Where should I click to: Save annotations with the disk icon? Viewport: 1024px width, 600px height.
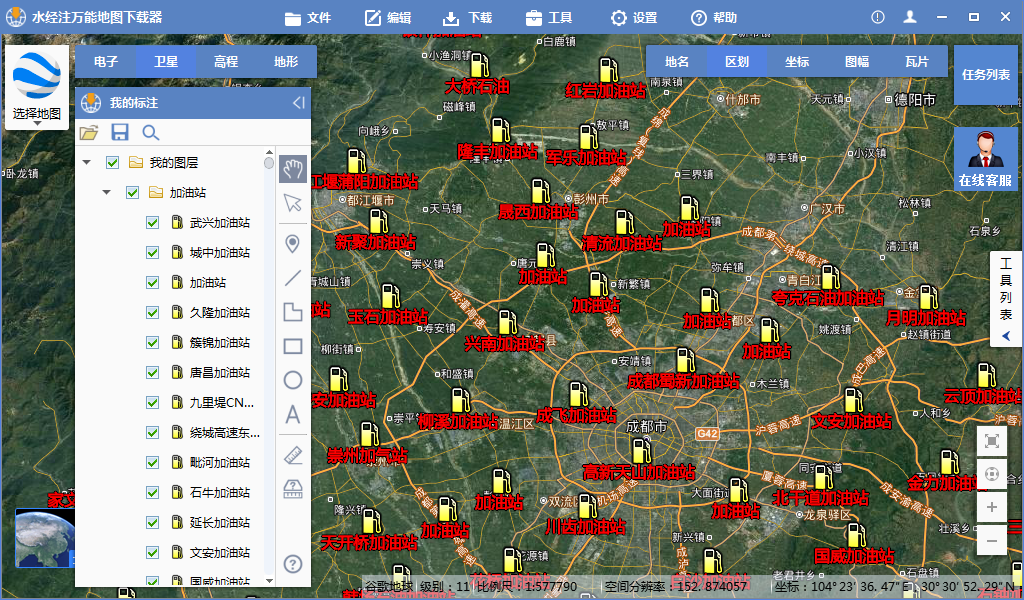coord(120,133)
